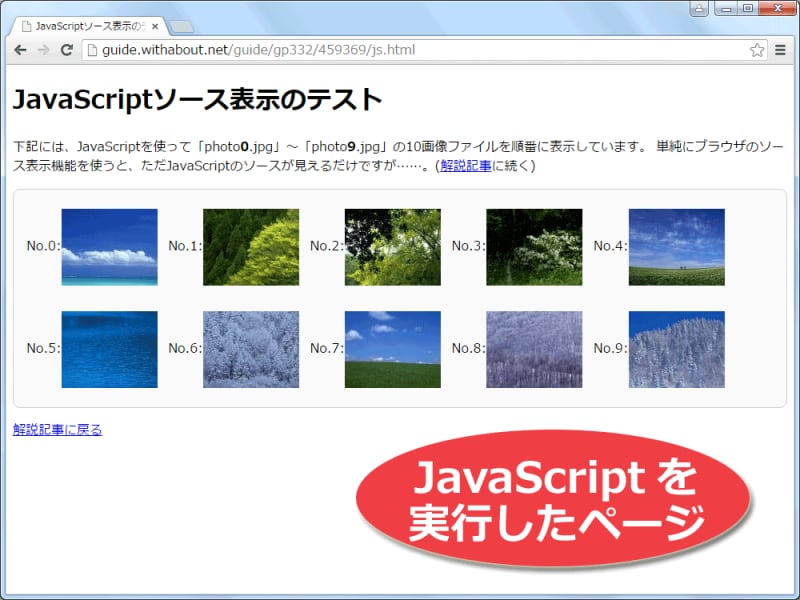Navigate back using the browser back arrow
This screenshot has height=600, width=800.
coord(20,50)
